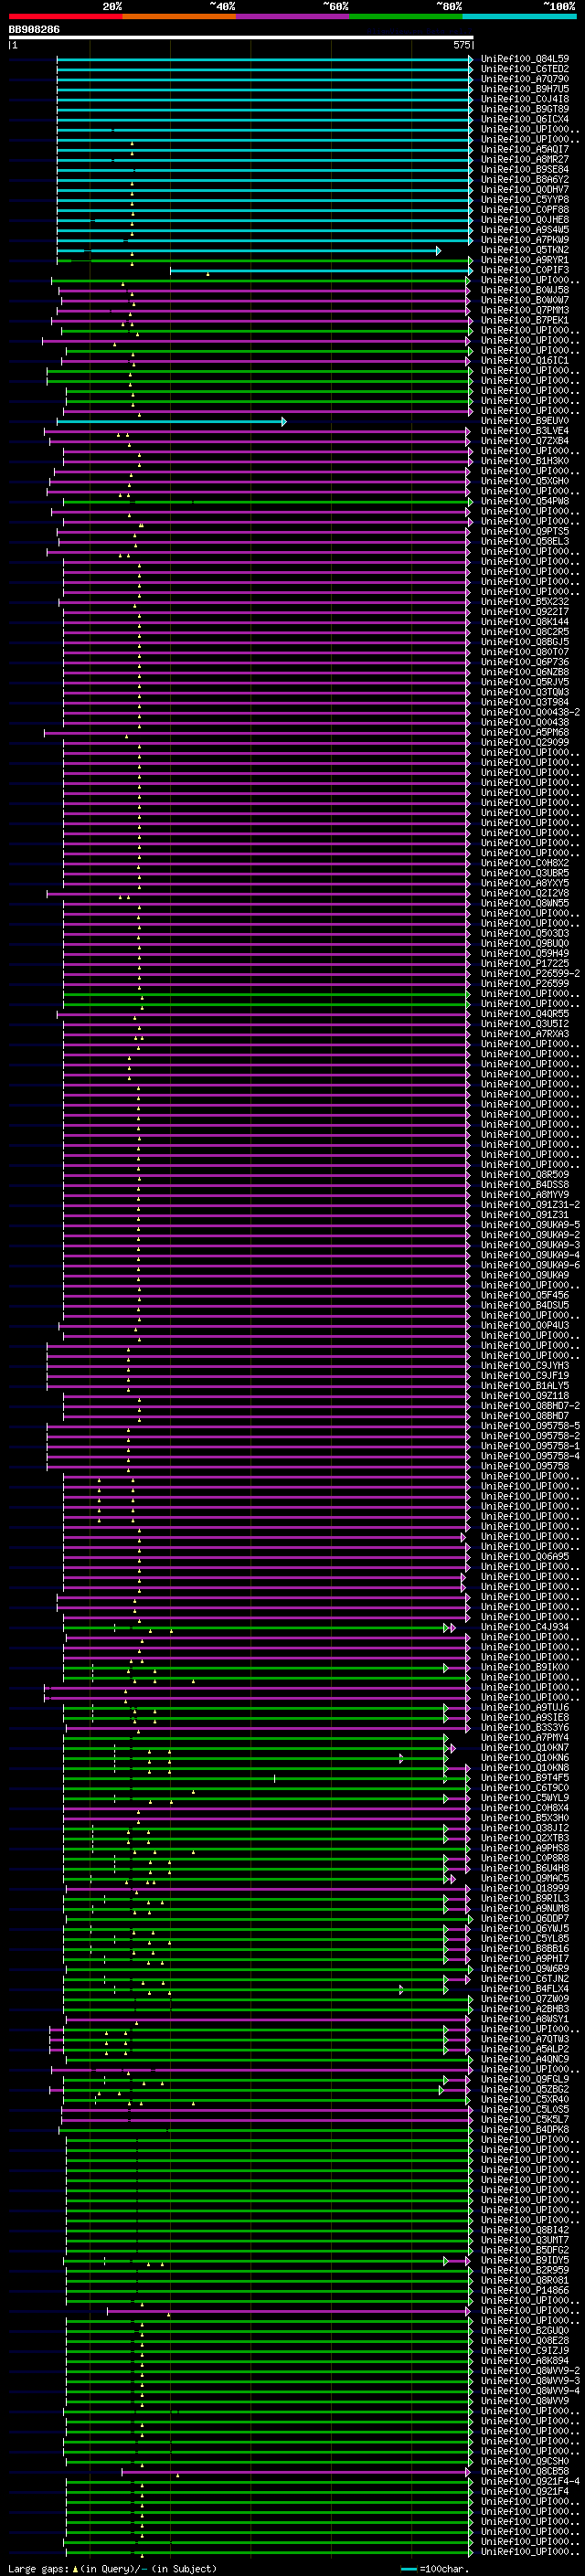Select label UniRef100_Q06A95
This screenshot has height=2576, width=585.
click(x=525, y=1557)
